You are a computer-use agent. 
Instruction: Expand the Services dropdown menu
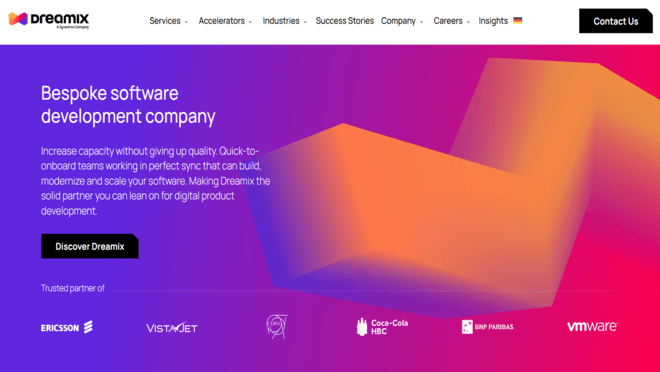[169, 21]
